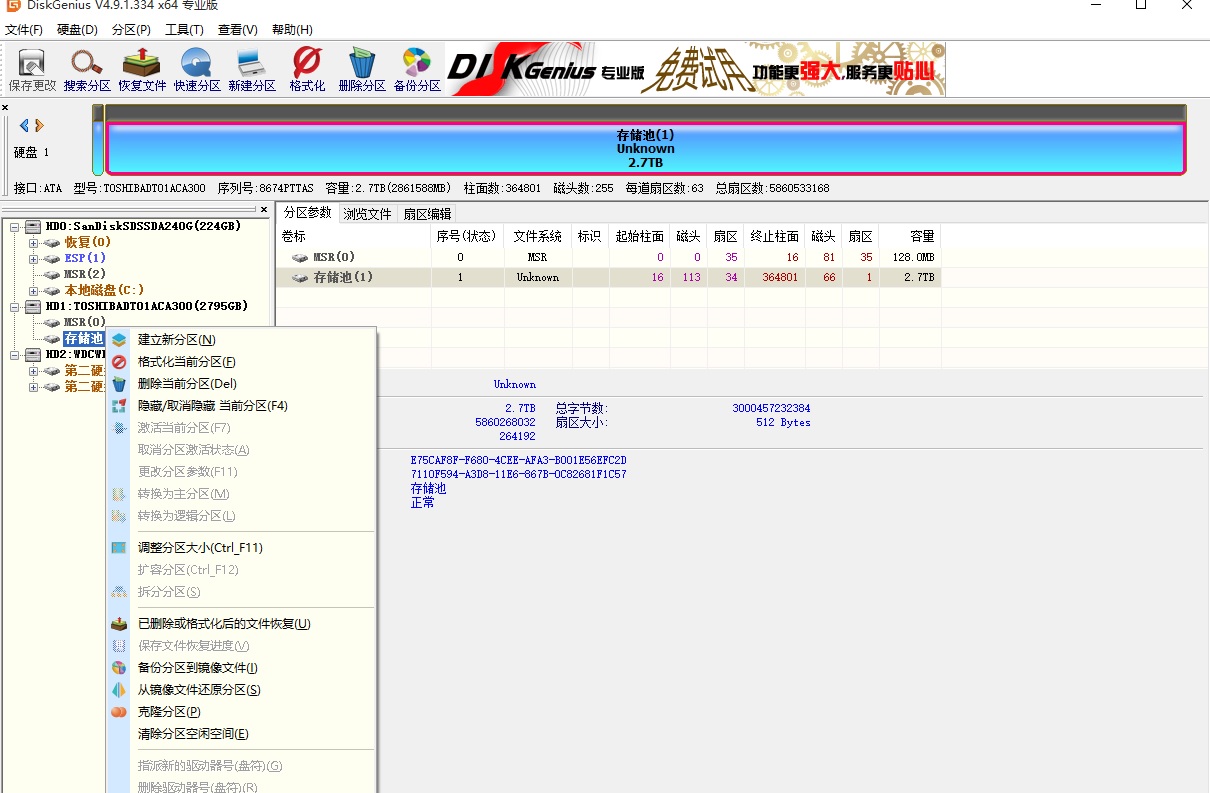Click the red prohibition icon beside 格式化当前分区
The width and height of the screenshot is (1210, 793).
[x=119, y=362]
